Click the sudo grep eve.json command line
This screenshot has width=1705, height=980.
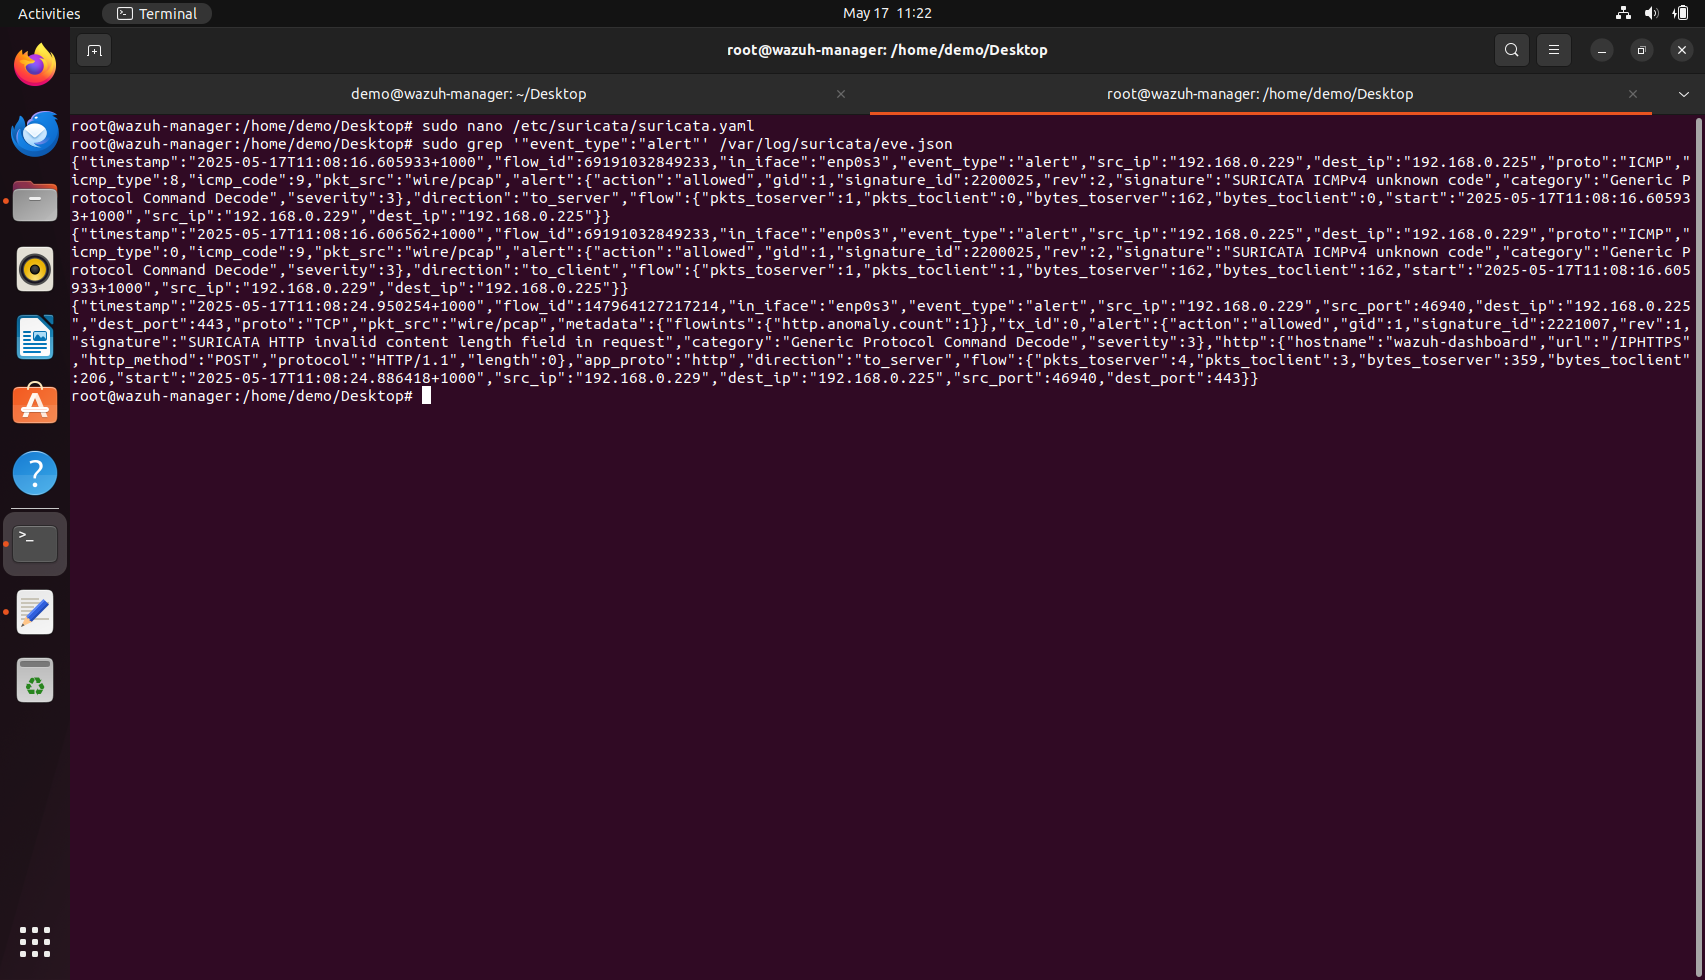(687, 144)
